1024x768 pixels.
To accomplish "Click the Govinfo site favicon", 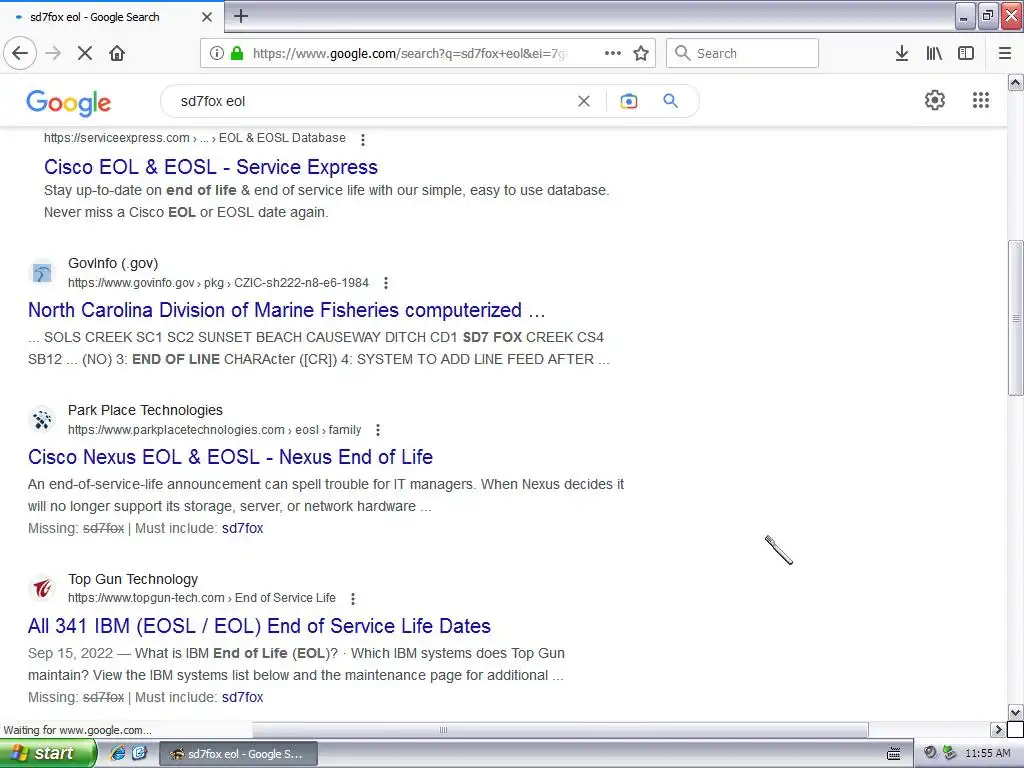I will pos(42,272).
